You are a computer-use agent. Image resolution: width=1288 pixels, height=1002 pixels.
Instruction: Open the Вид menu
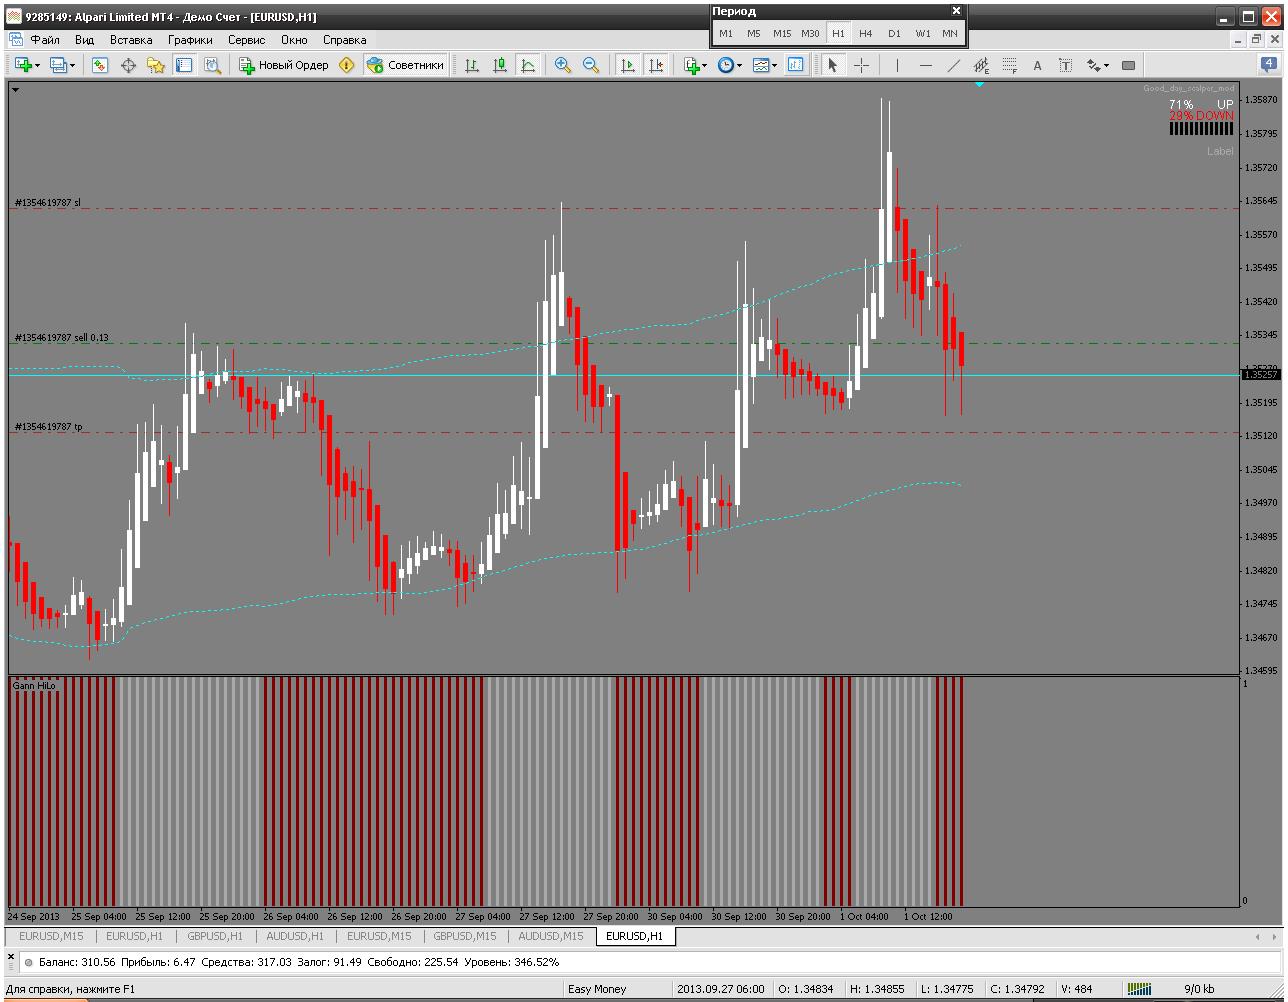point(84,40)
